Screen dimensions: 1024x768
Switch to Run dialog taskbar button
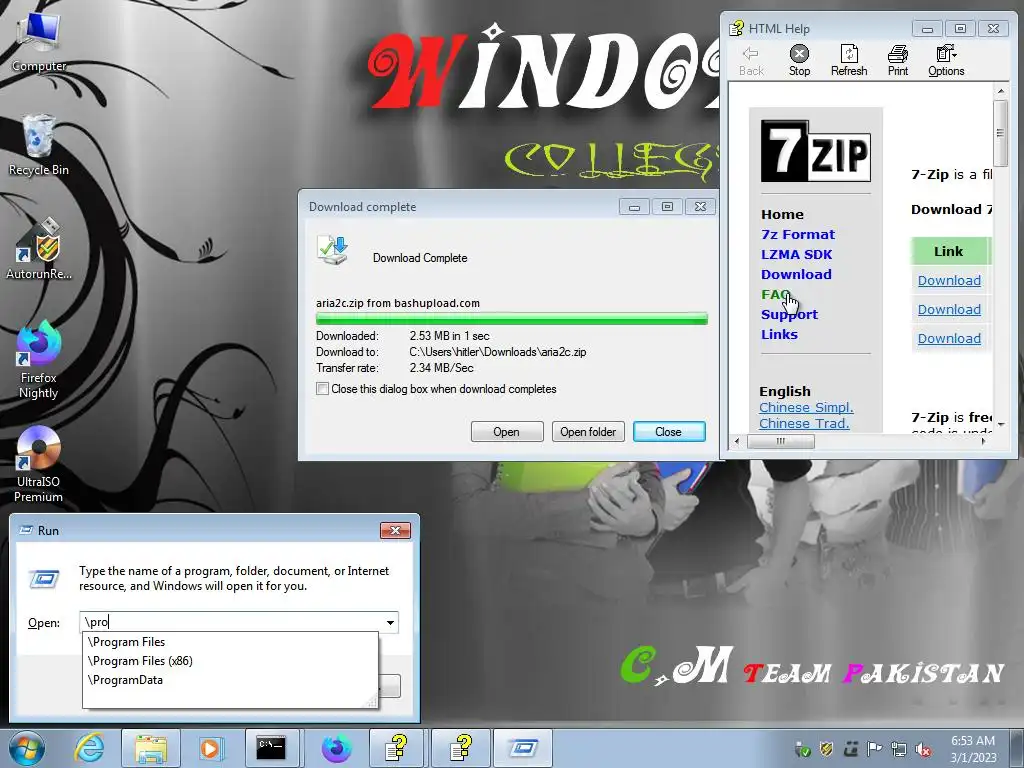point(524,748)
